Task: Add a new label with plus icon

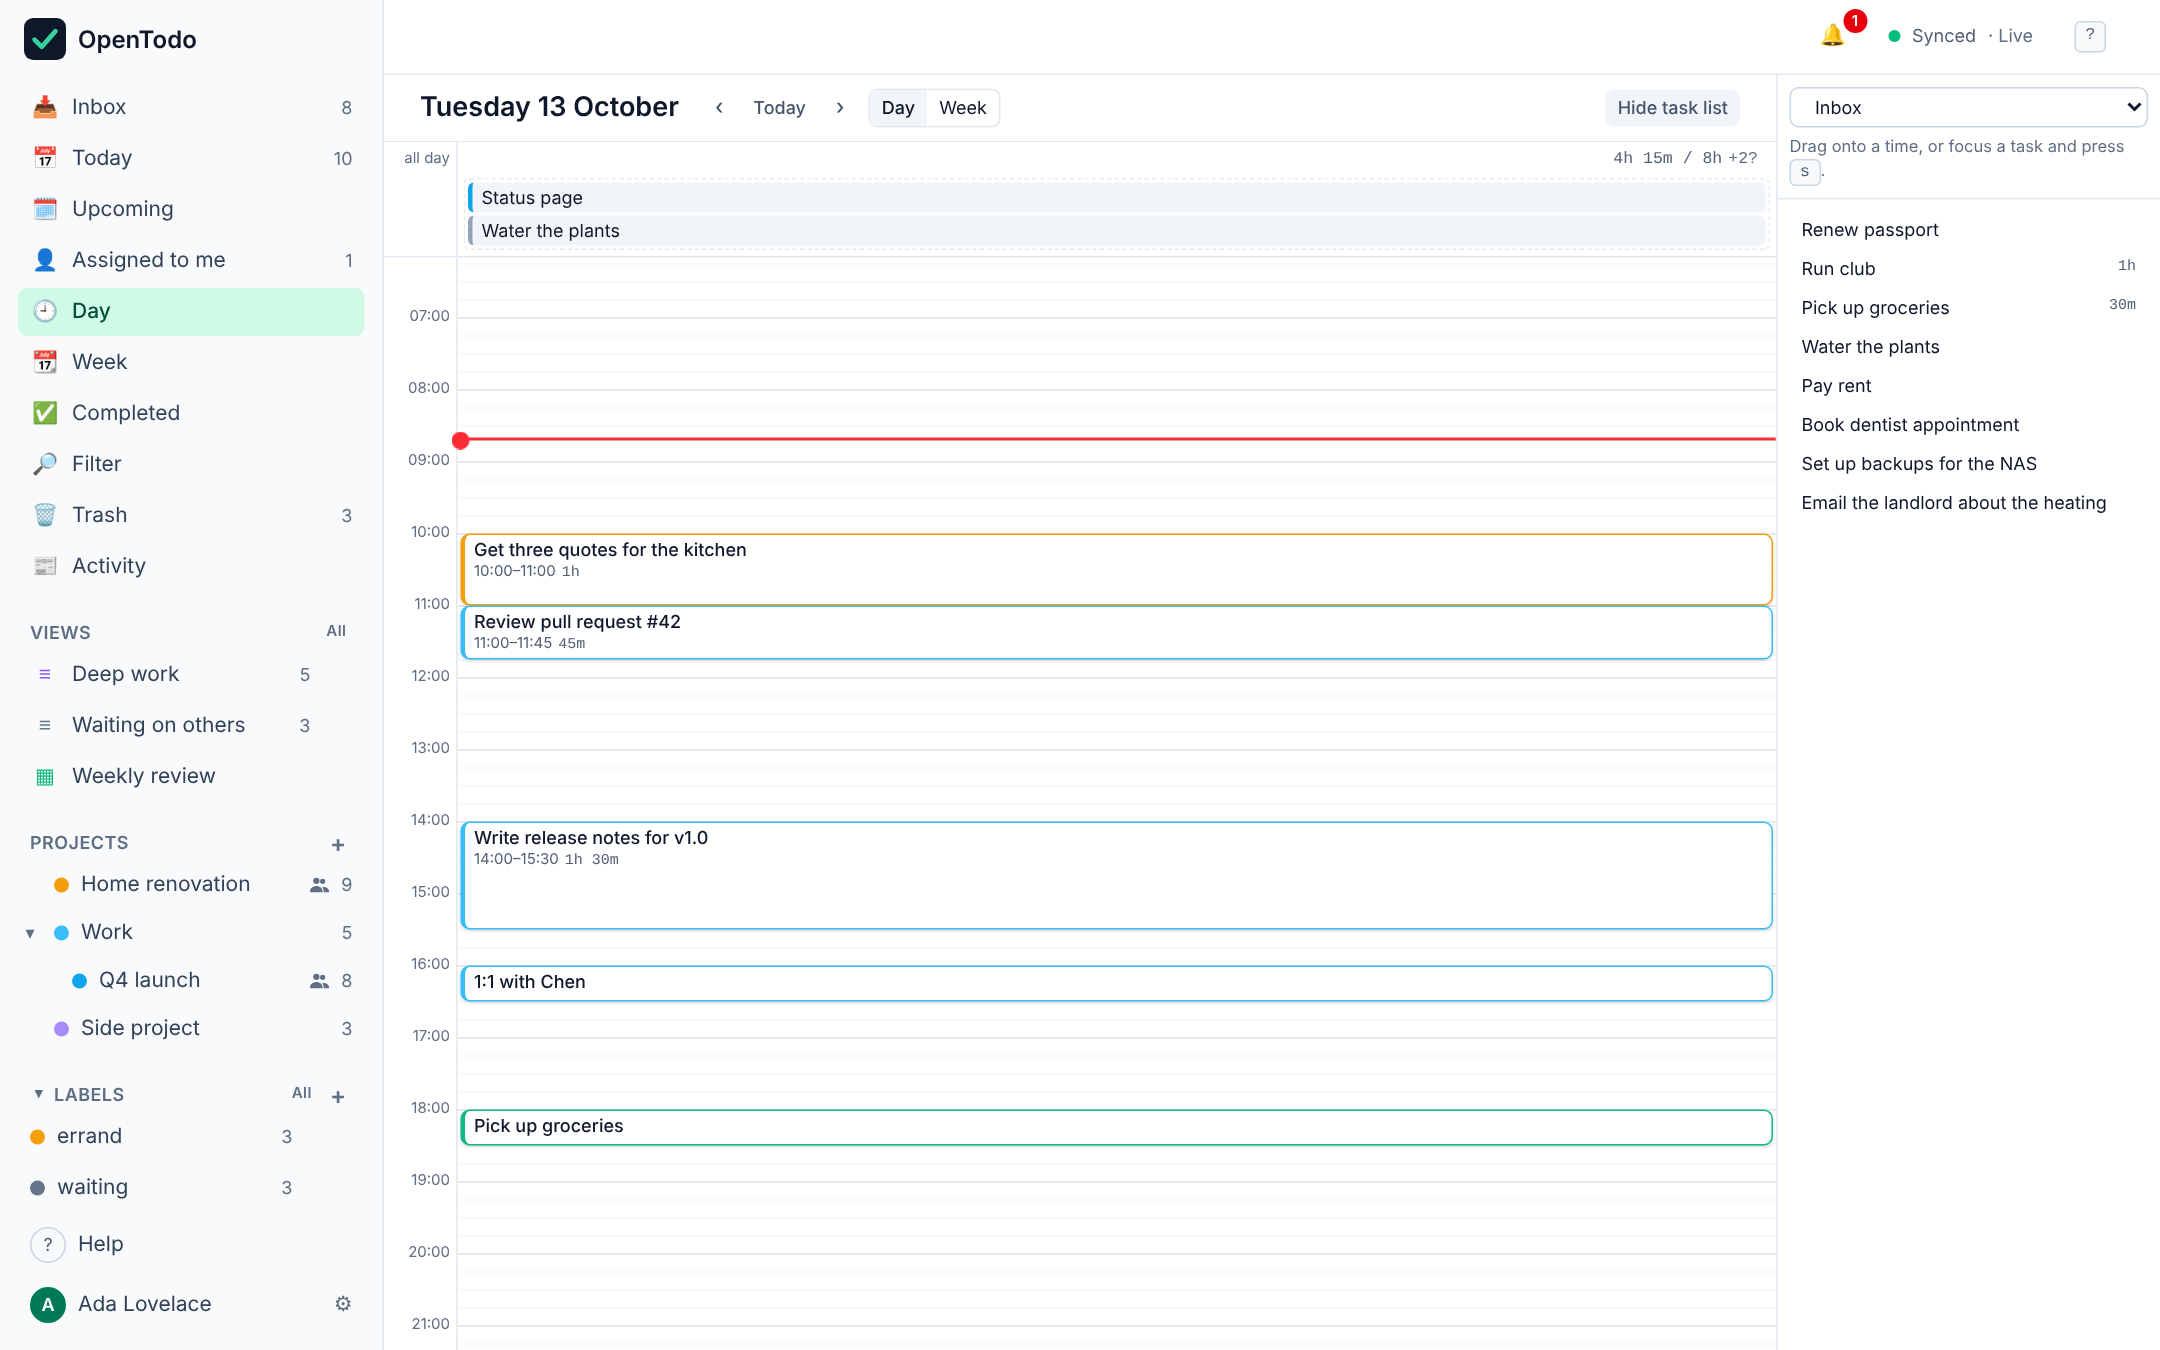Action: [x=338, y=1097]
